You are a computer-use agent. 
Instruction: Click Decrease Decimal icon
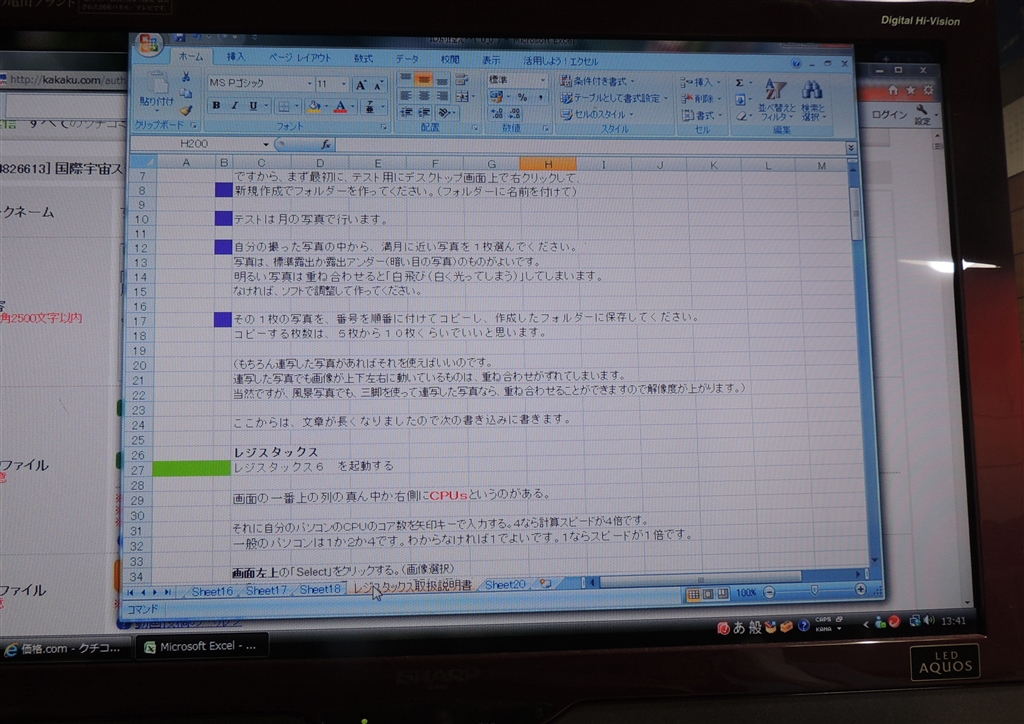tap(515, 114)
